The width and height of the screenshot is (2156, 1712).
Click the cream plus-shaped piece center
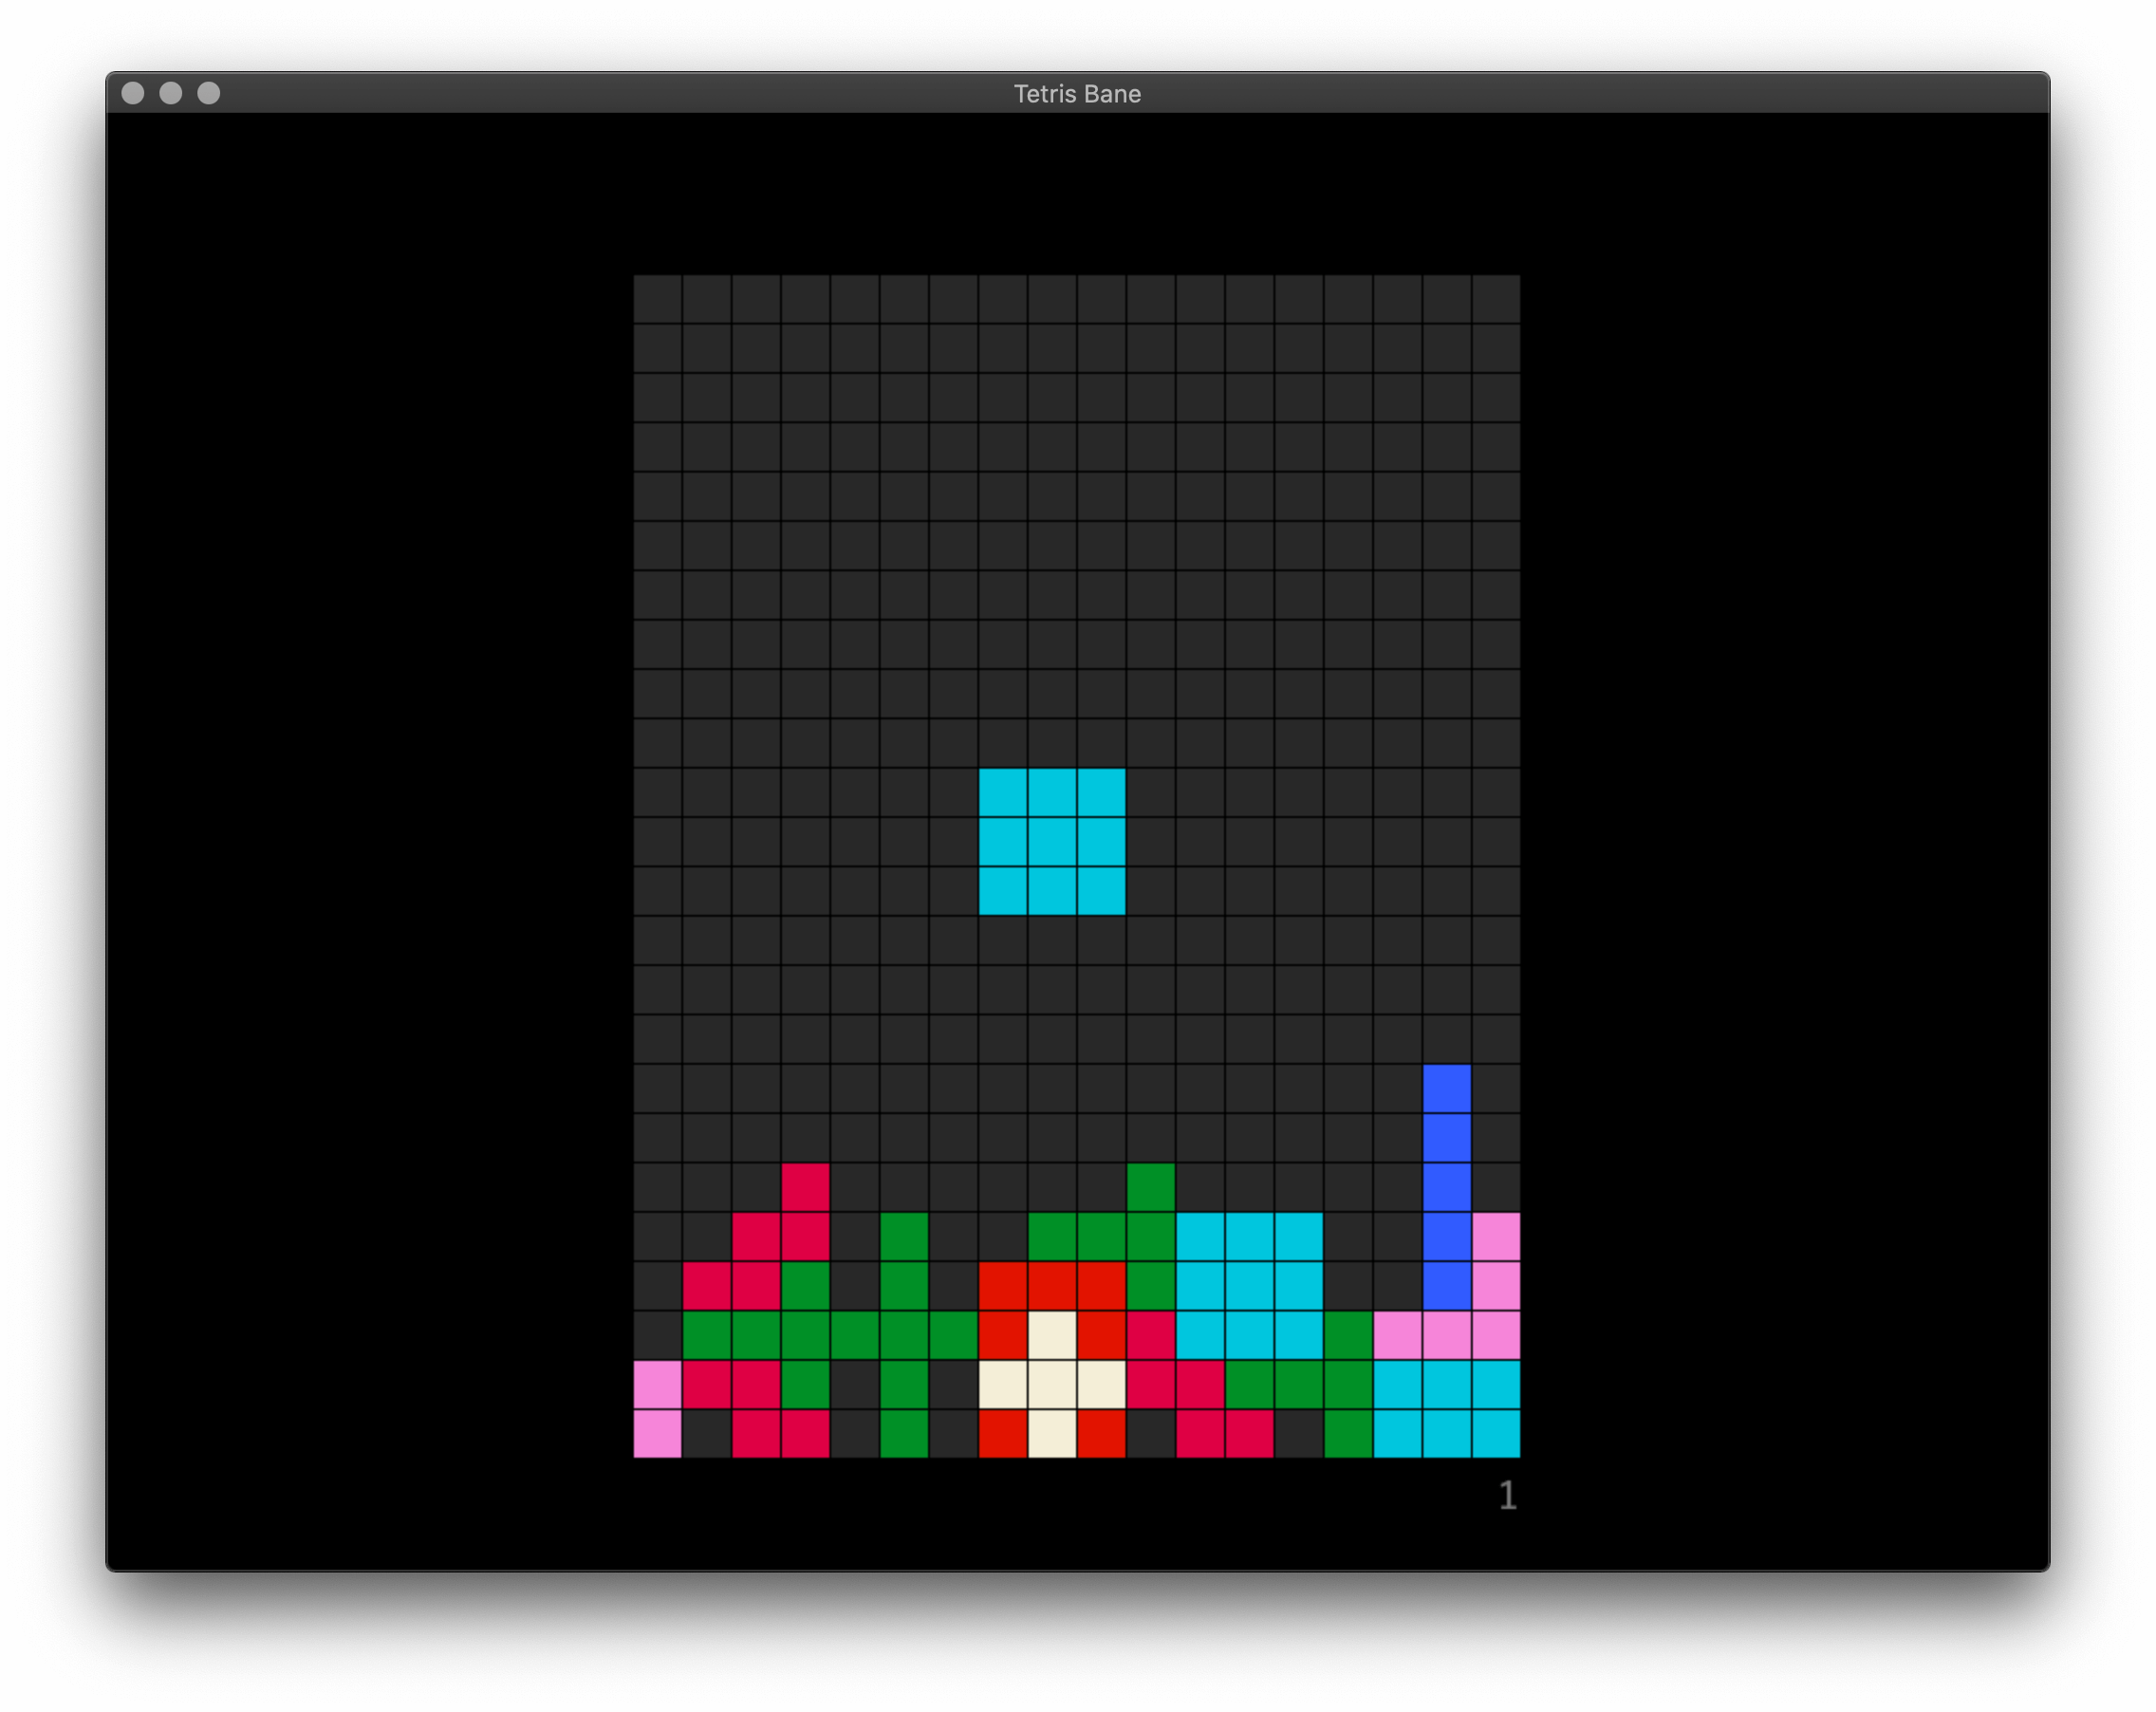(x=1052, y=1384)
